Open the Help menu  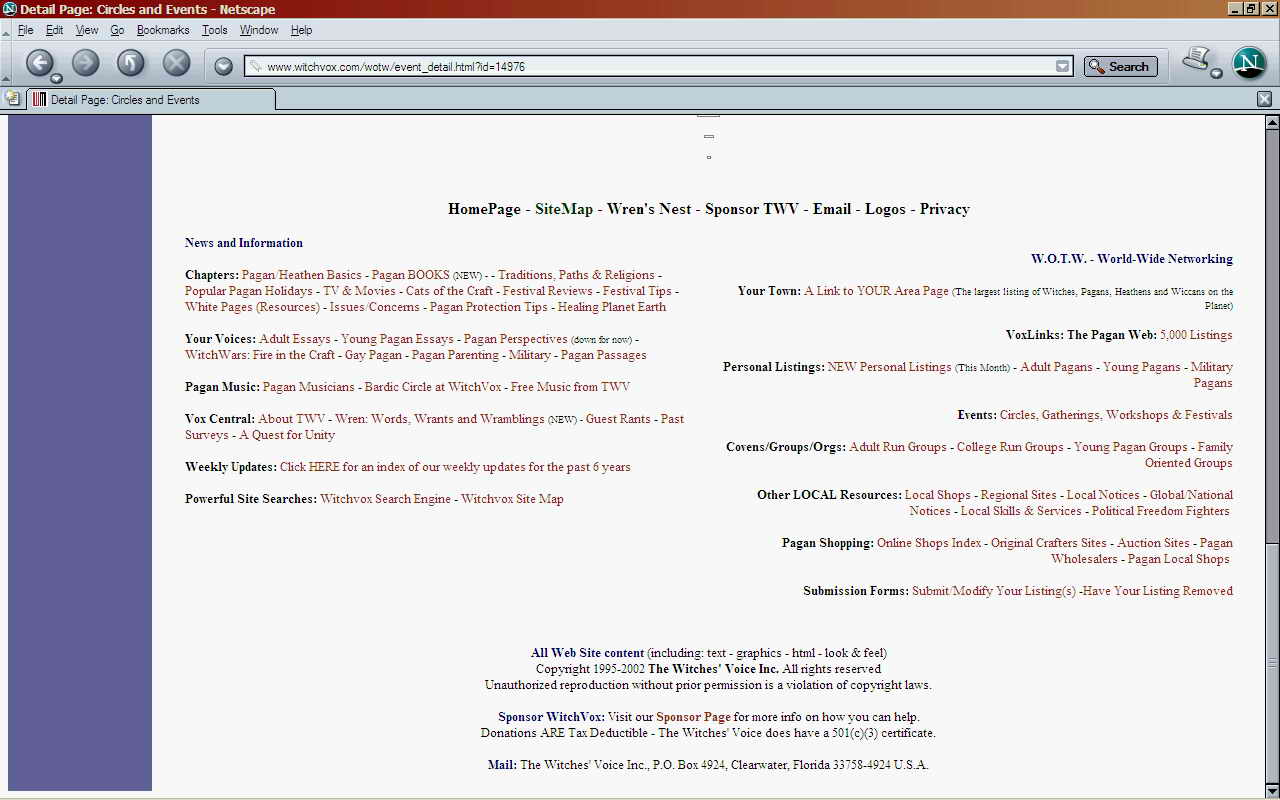pyautogui.click(x=301, y=30)
